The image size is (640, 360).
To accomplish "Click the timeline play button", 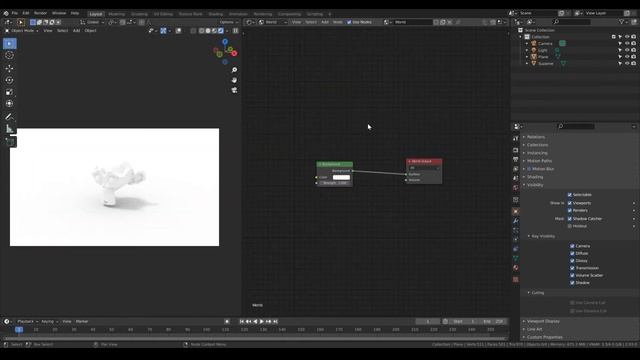I will pyautogui.click(x=262, y=322).
